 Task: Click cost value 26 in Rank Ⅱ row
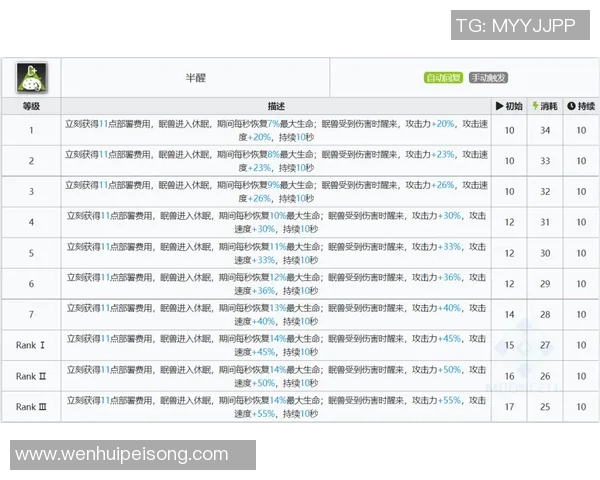(545, 376)
